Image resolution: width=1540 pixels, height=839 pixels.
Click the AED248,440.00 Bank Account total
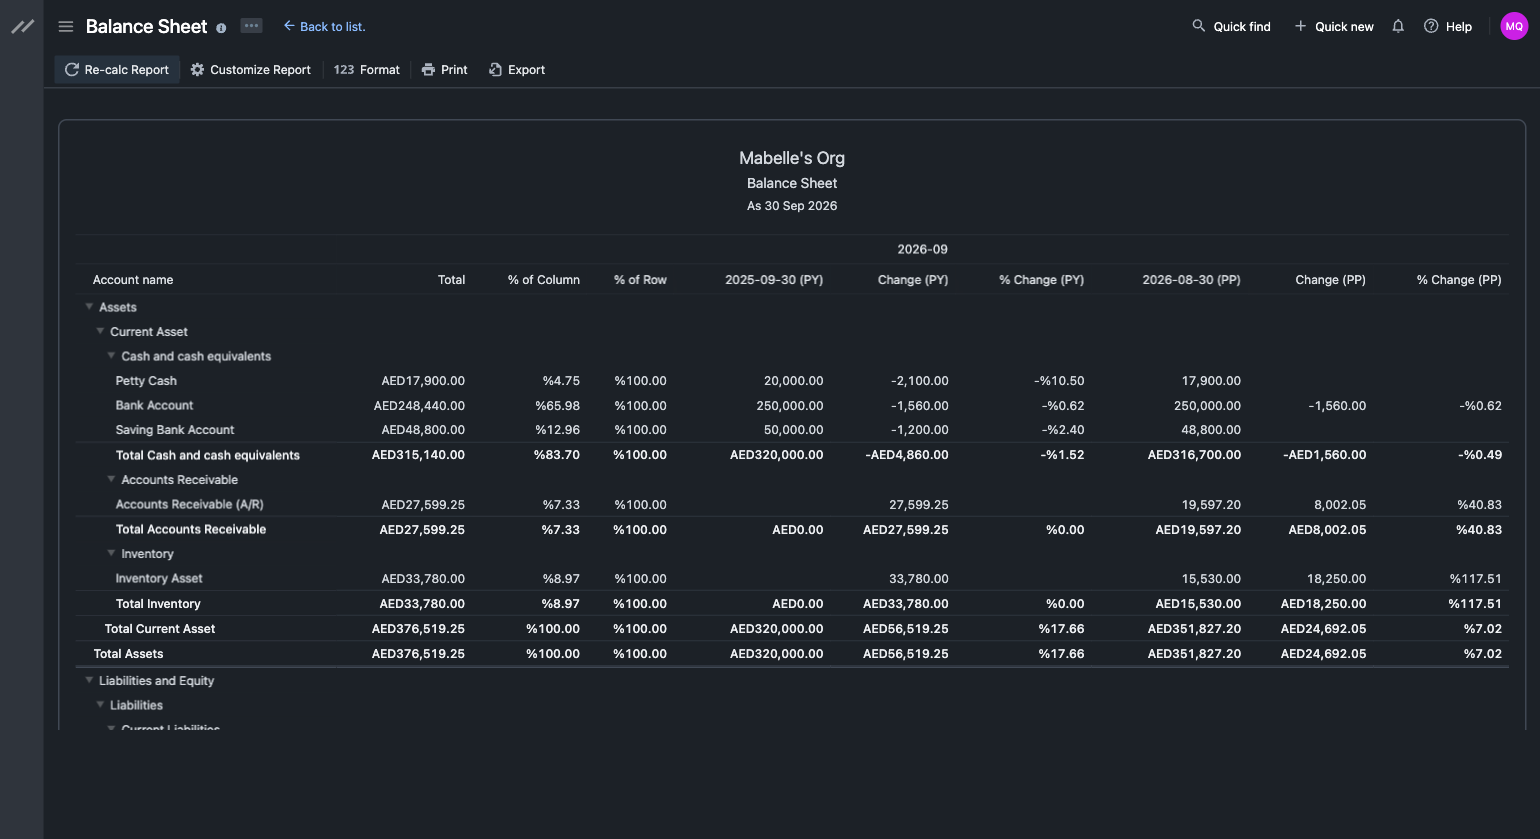pos(419,406)
